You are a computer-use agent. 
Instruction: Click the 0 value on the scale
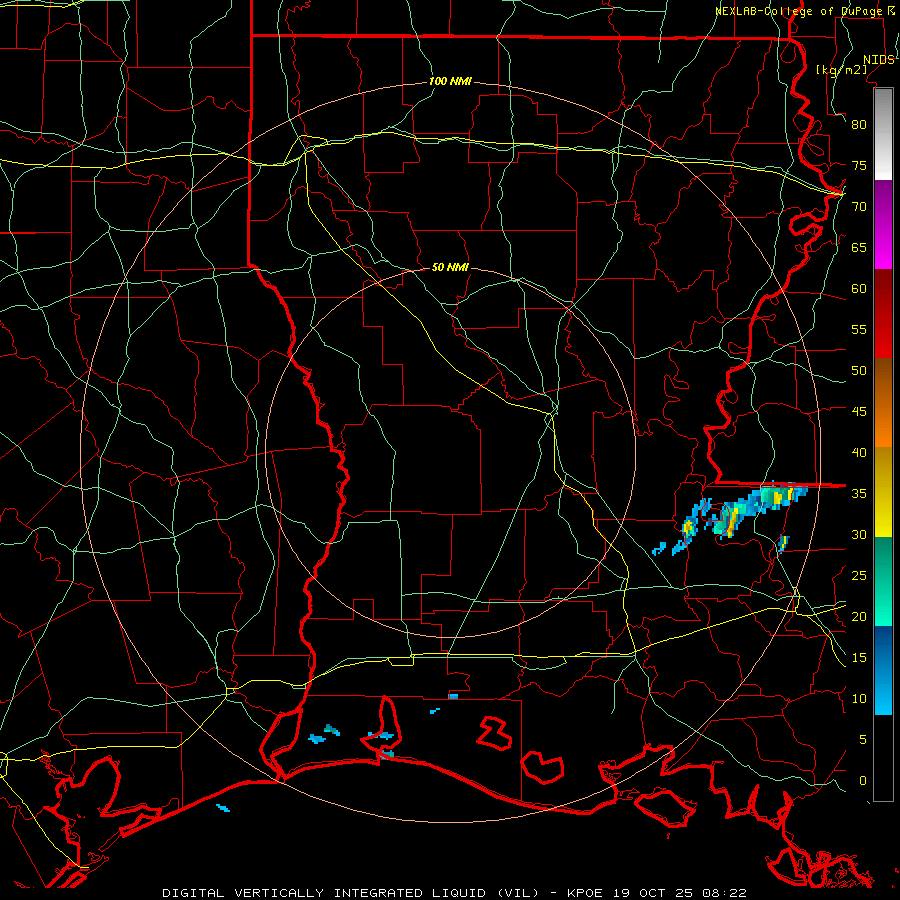pos(863,781)
